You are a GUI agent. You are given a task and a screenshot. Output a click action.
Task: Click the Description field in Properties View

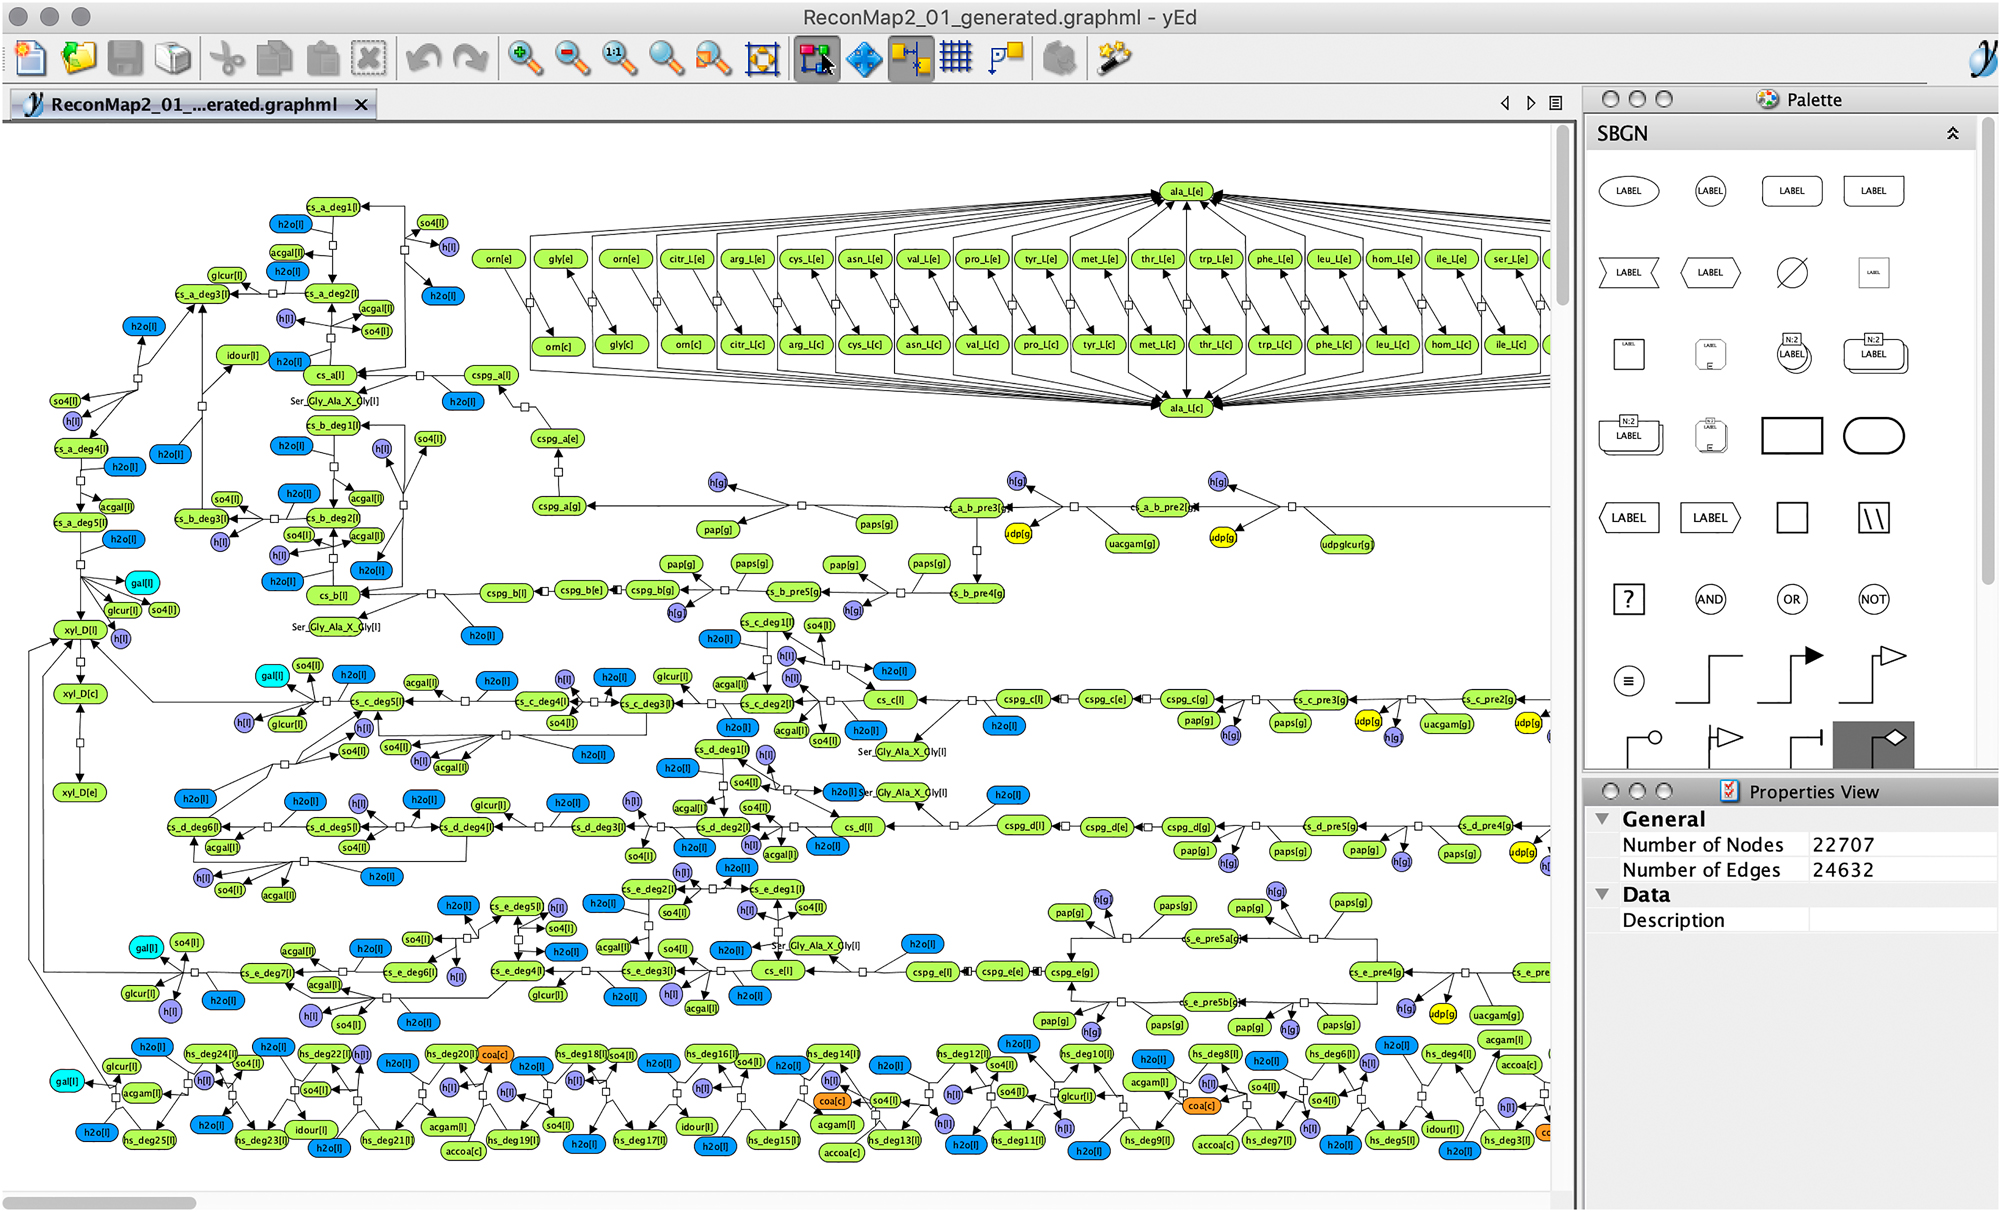pos(1900,920)
